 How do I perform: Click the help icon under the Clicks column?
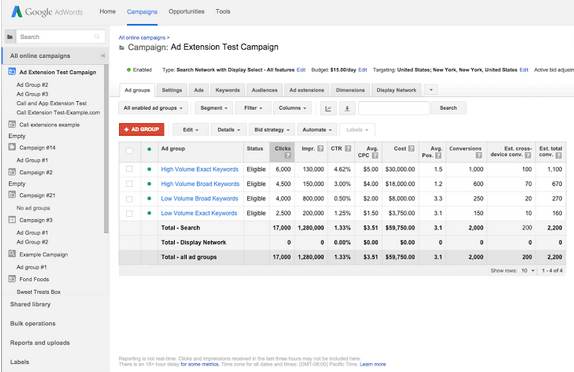tap(288, 156)
